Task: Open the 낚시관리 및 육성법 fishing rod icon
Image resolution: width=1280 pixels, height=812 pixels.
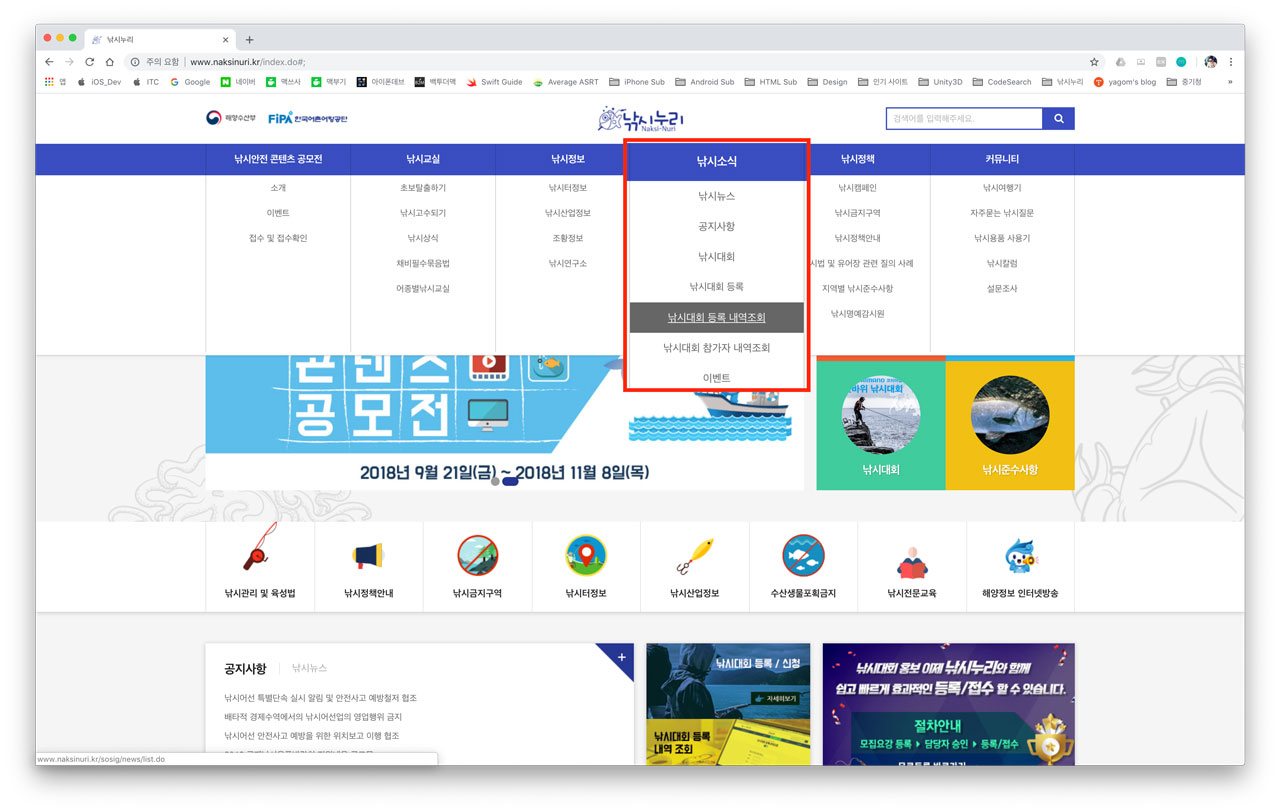Action: pos(259,553)
